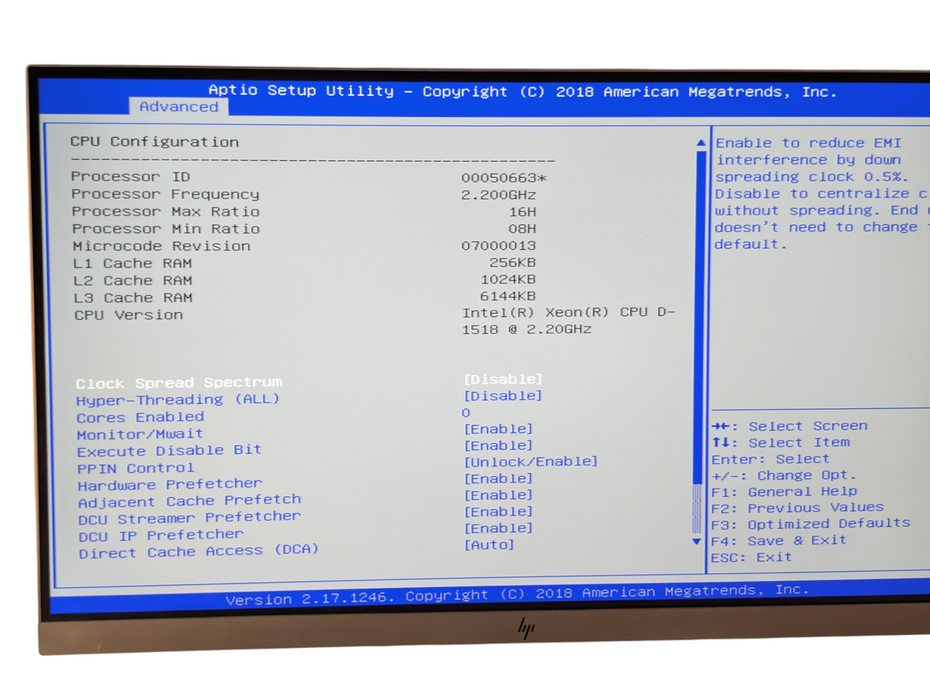Select DCU IP Prefetcher setting
930x700 pixels.
coord(161,535)
